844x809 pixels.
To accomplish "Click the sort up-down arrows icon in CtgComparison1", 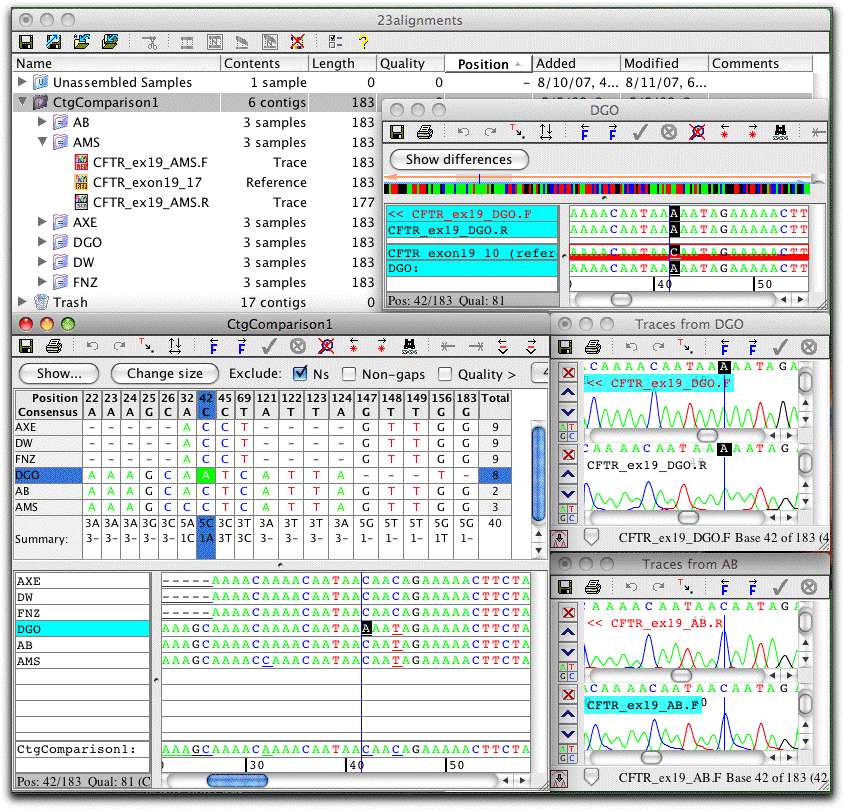I will pyautogui.click(x=174, y=346).
